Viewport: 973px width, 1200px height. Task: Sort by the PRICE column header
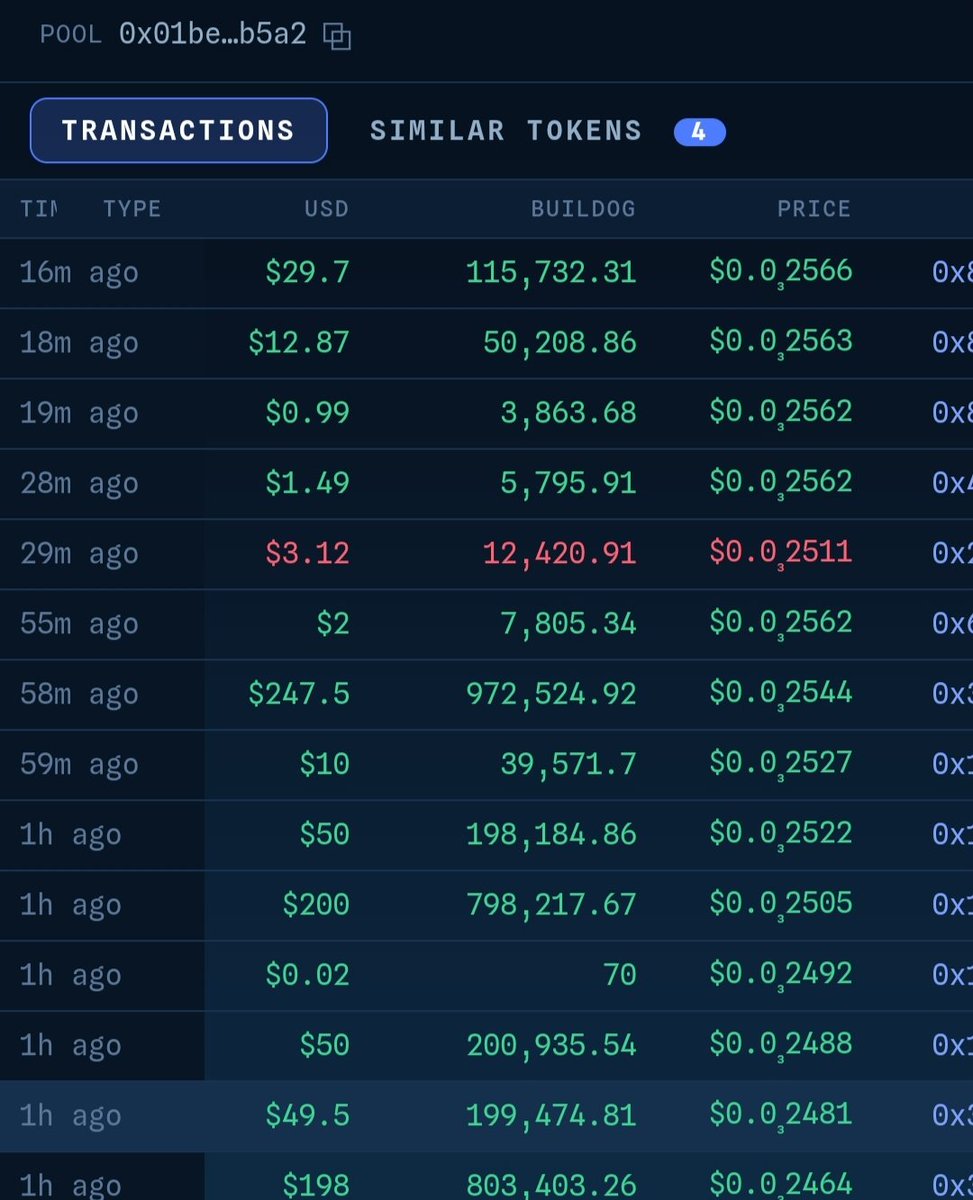[x=814, y=209]
